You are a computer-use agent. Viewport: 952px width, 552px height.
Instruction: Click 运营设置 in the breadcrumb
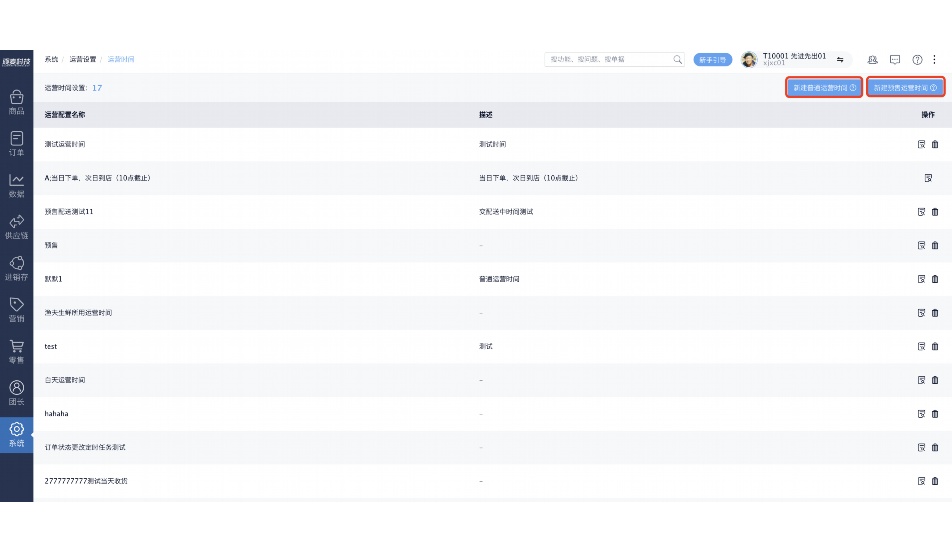point(83,60)
